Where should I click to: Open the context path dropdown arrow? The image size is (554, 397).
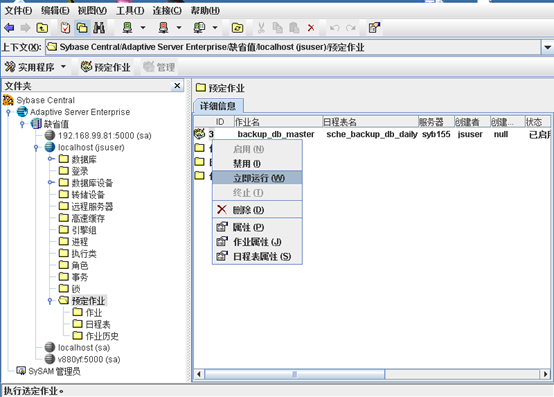tap(547, 47)
